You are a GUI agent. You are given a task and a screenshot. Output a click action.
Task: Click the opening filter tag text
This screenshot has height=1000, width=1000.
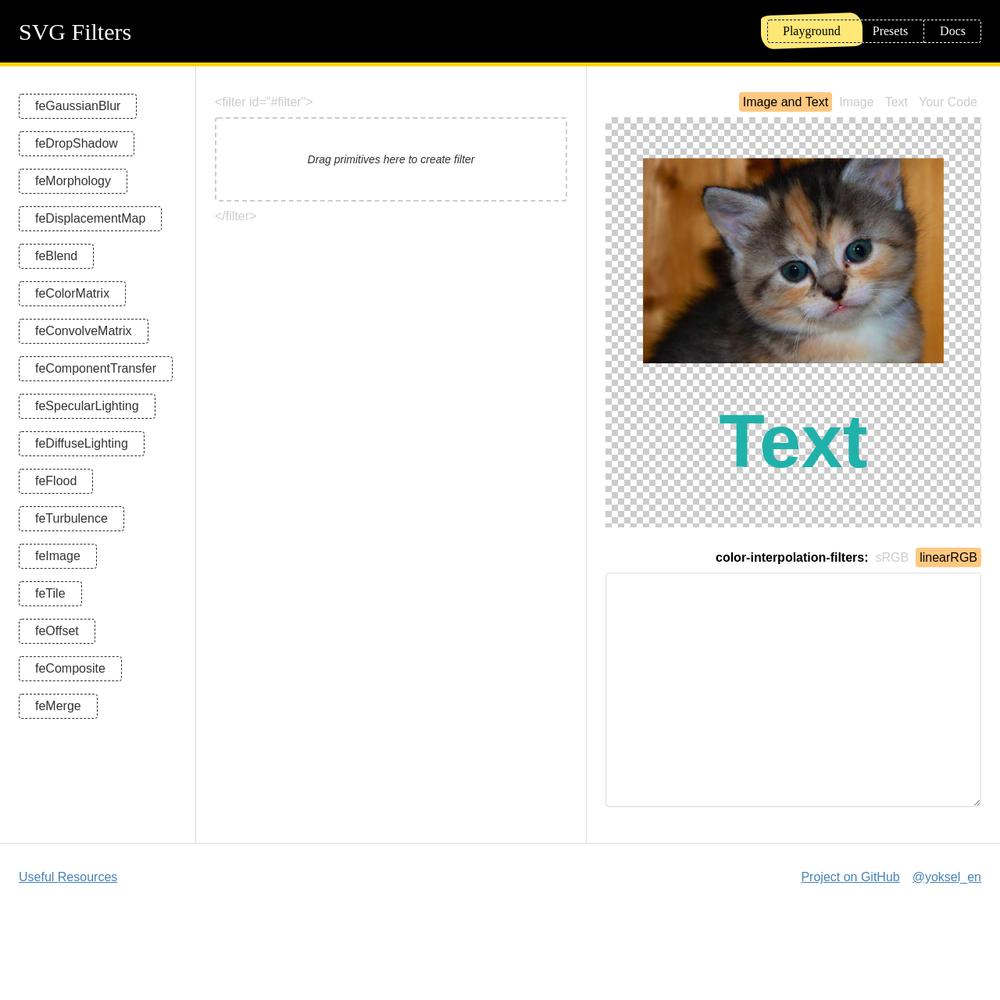(x=263, y=102)
